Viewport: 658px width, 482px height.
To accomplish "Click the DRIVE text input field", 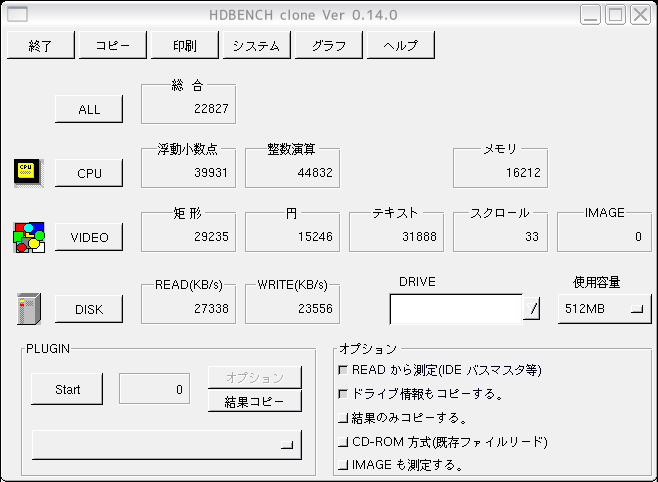I will (x=455, y=309).
